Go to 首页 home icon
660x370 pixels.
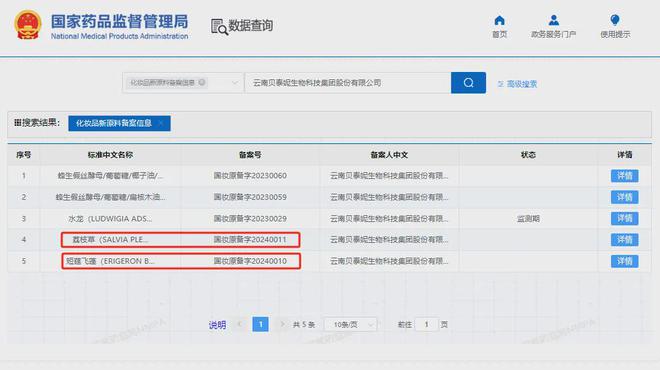(499, 21)
